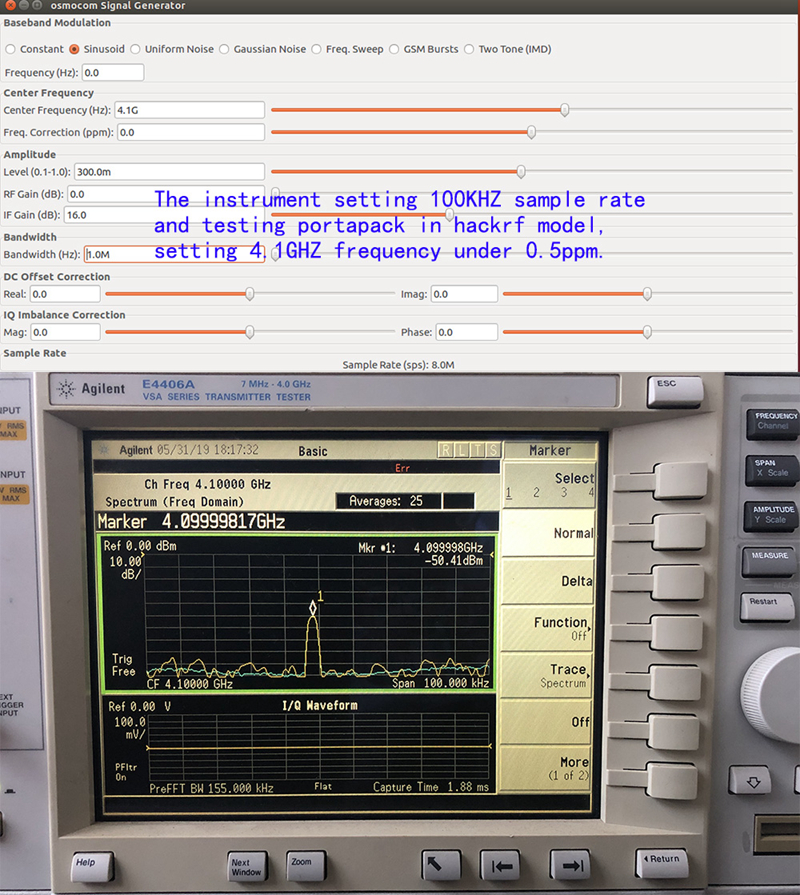Viewport: 800px width, 895px height.
Task: Click the right-arrow-to-bar key
Action: pyautogui.click(x=570, y=865)
